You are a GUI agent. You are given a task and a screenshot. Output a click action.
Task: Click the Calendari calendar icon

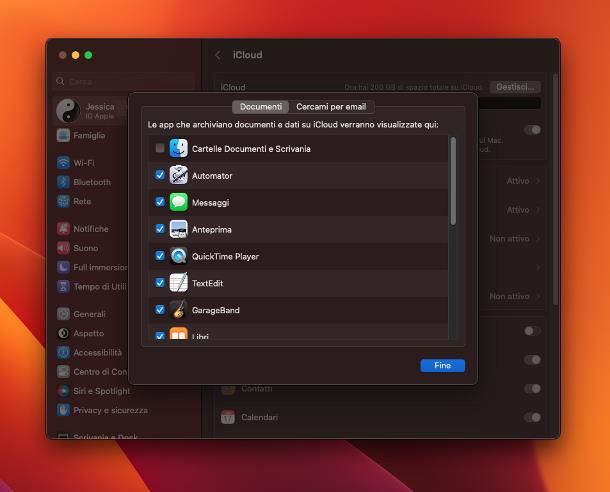tap(228, 417)
